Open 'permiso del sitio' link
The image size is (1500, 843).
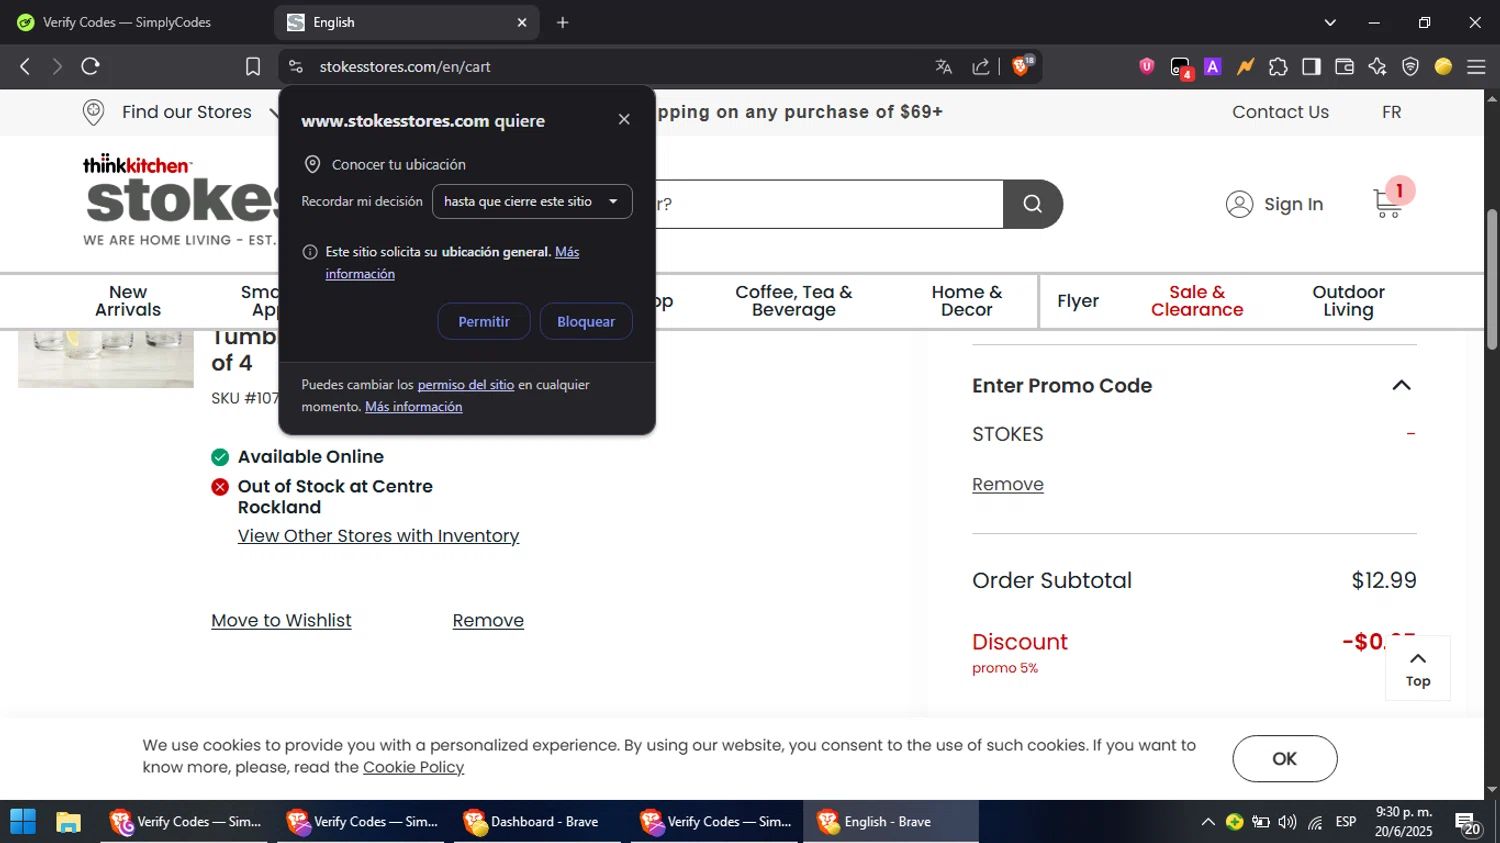[x=466, y=384]
